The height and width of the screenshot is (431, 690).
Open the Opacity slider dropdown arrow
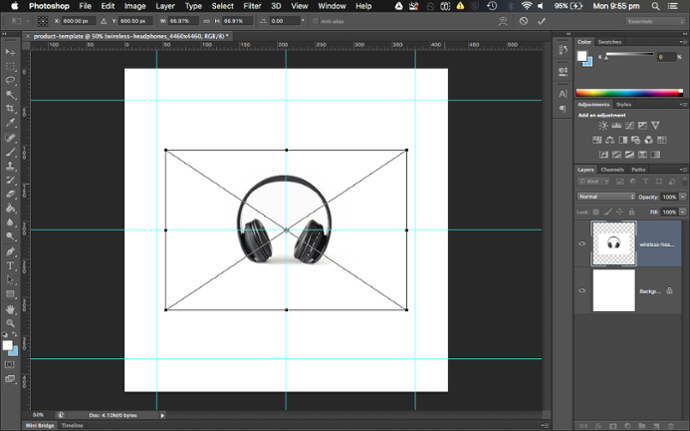pyautogui.click(x=683, y=197)
